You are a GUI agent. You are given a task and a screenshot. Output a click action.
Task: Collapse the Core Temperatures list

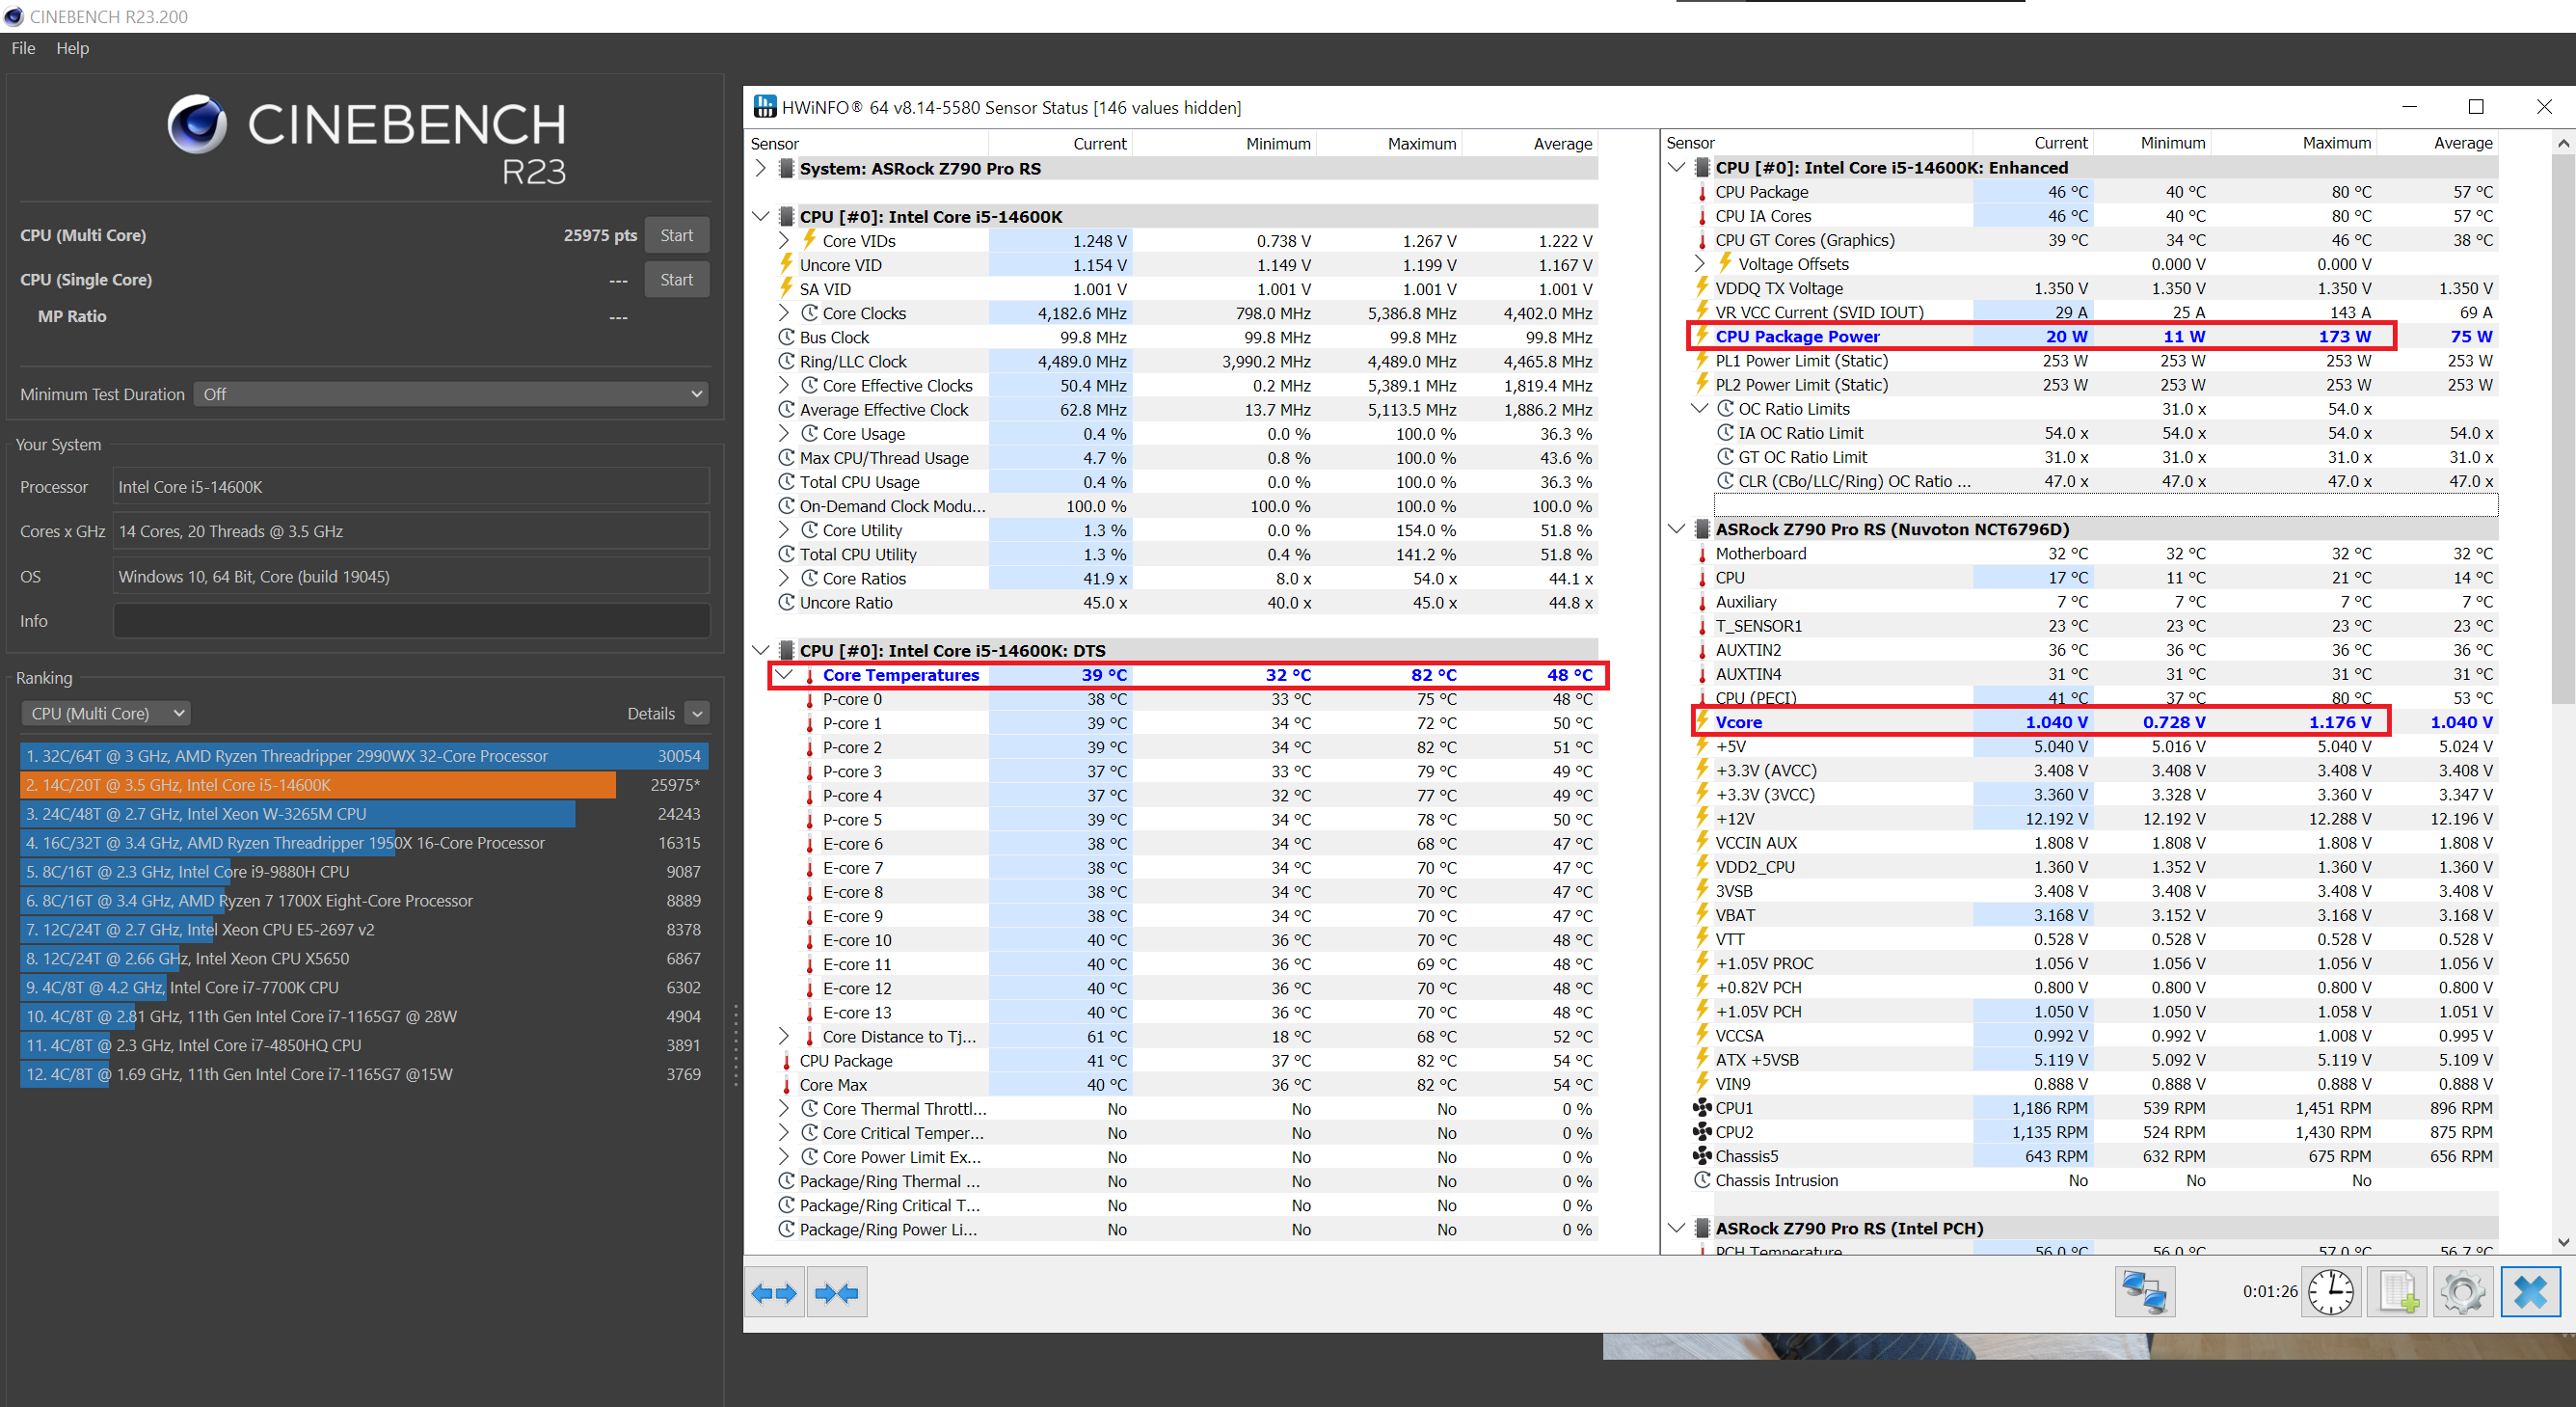tap(784, 675)
